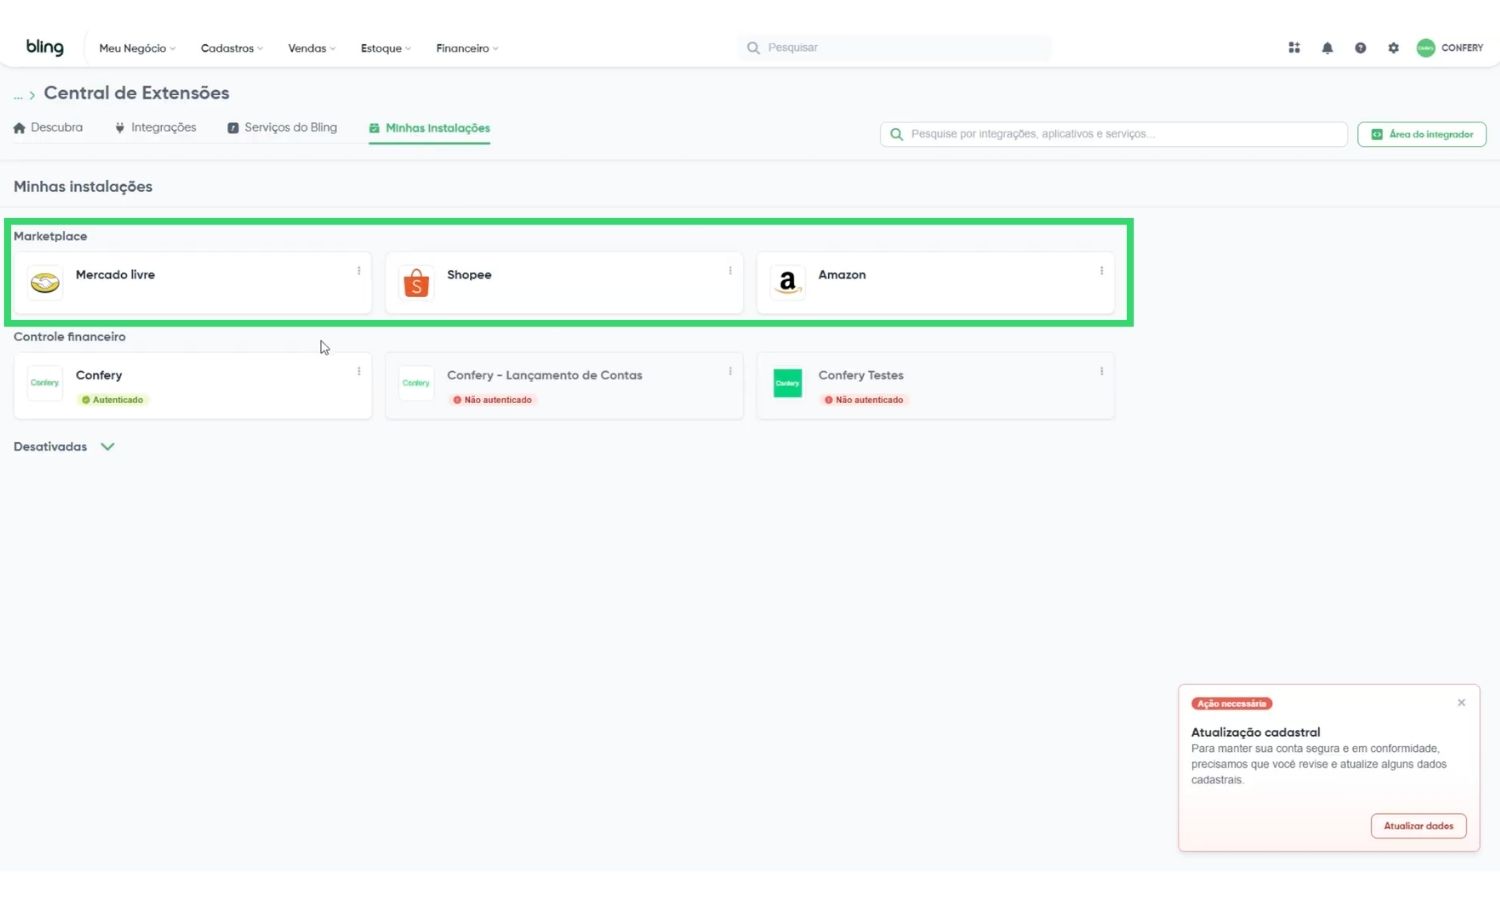Click the green Confery Testes logo

(788, 383)
